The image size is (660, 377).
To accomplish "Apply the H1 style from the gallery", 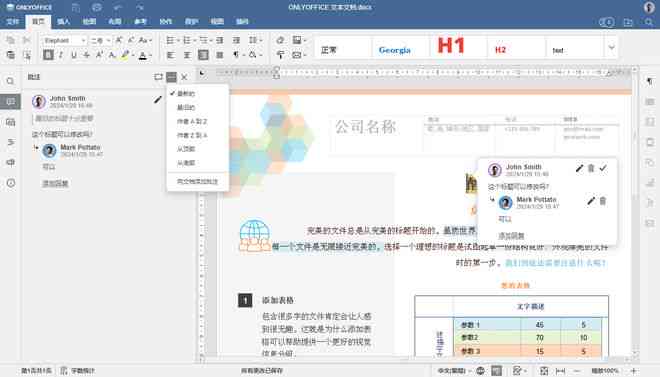I will click(x=458, y=47).
